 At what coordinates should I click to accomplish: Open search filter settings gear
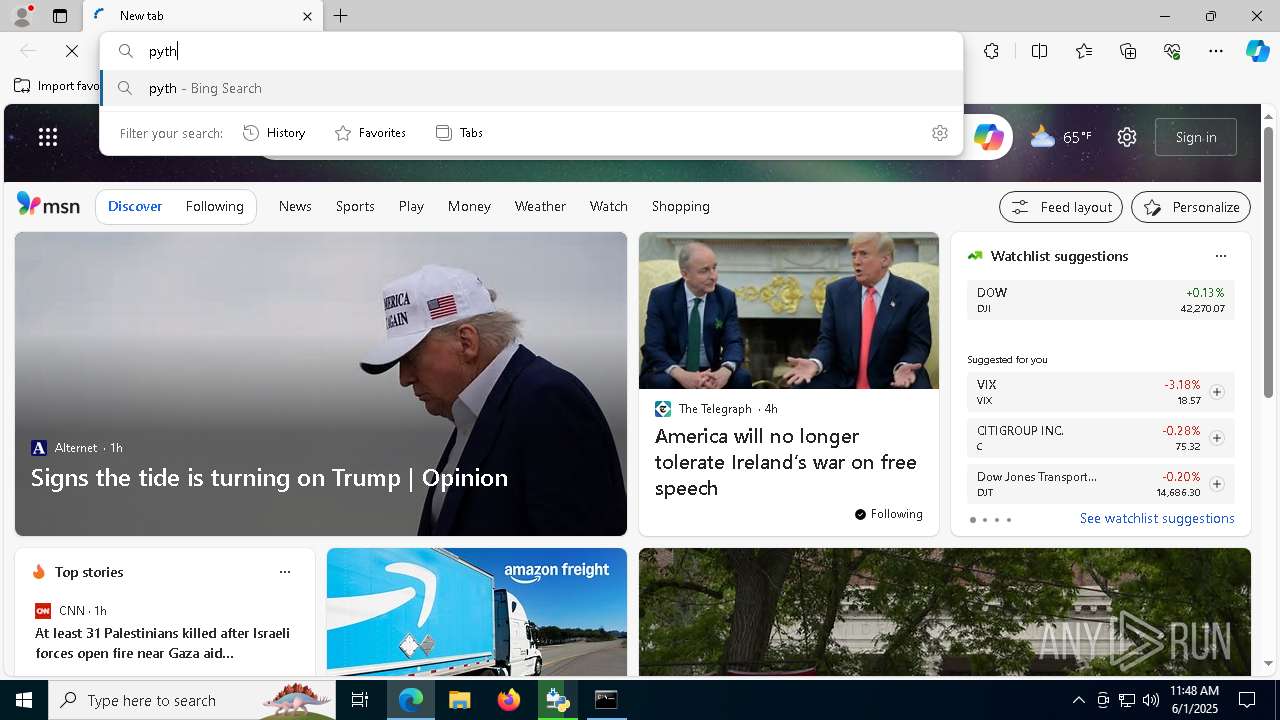pyautogui.click(x=939, y=133)
